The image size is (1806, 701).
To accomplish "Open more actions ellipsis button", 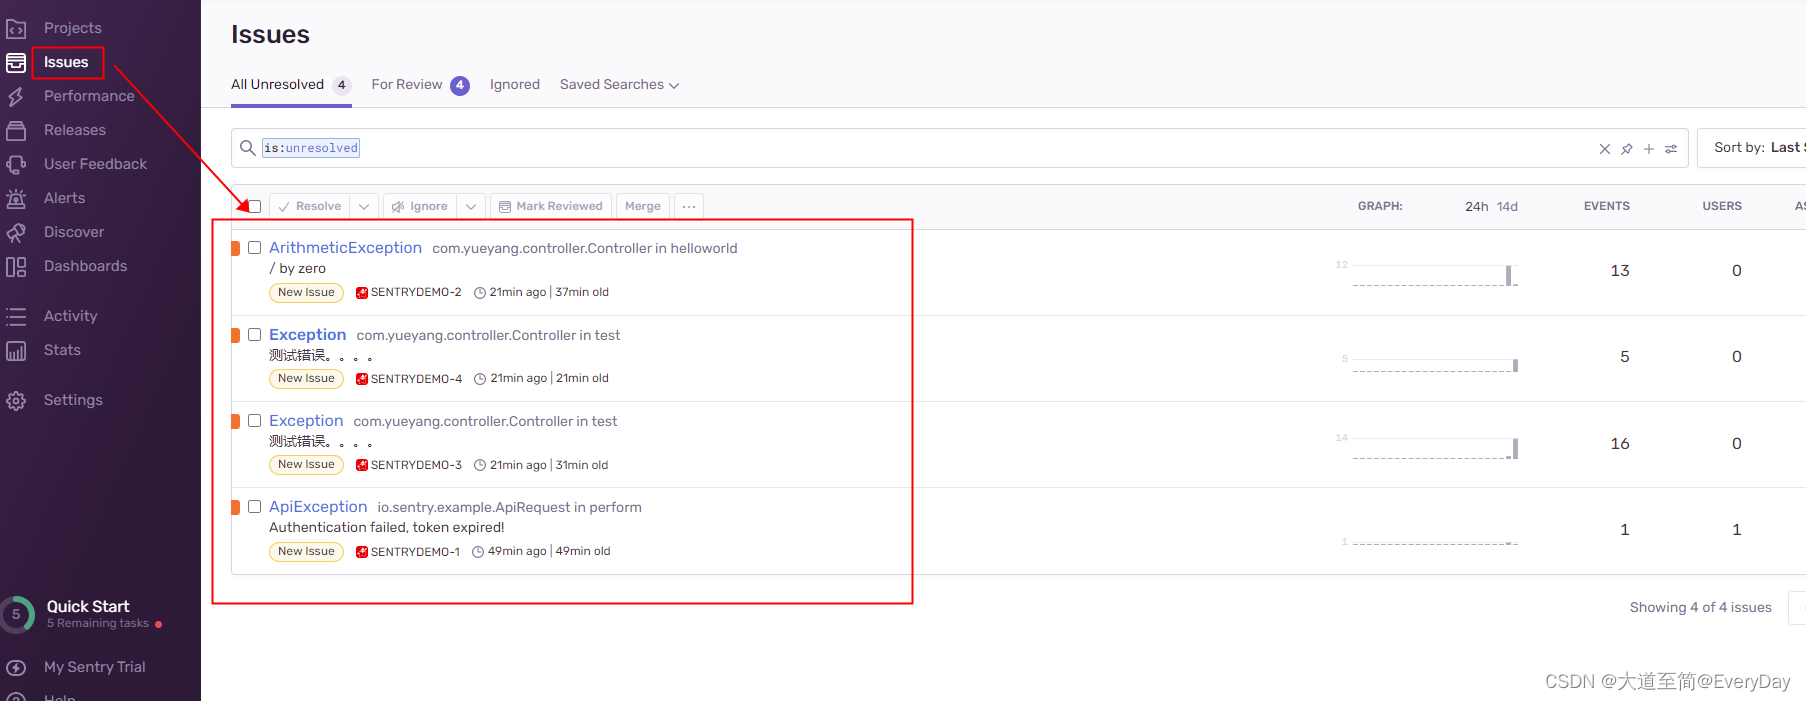I will 689,206.
